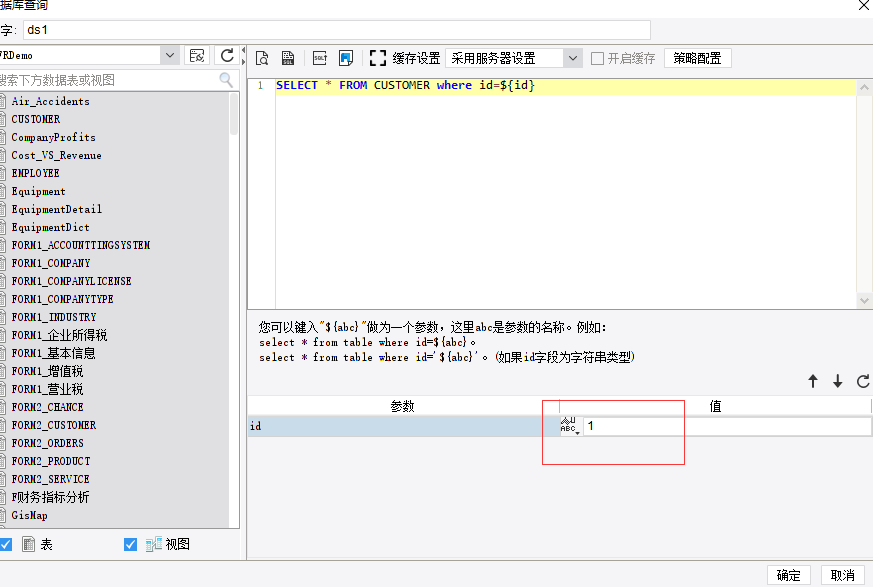Click the id parameter value field

[727, 426]
